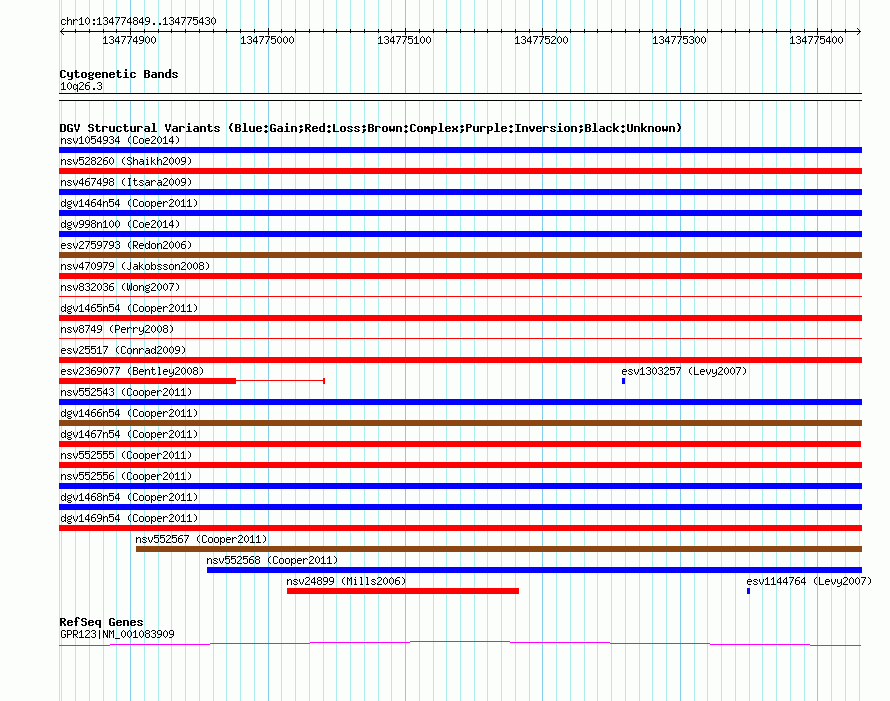
Task: Click the thin red nsv8749 loss line
Action: click(460, 338)
